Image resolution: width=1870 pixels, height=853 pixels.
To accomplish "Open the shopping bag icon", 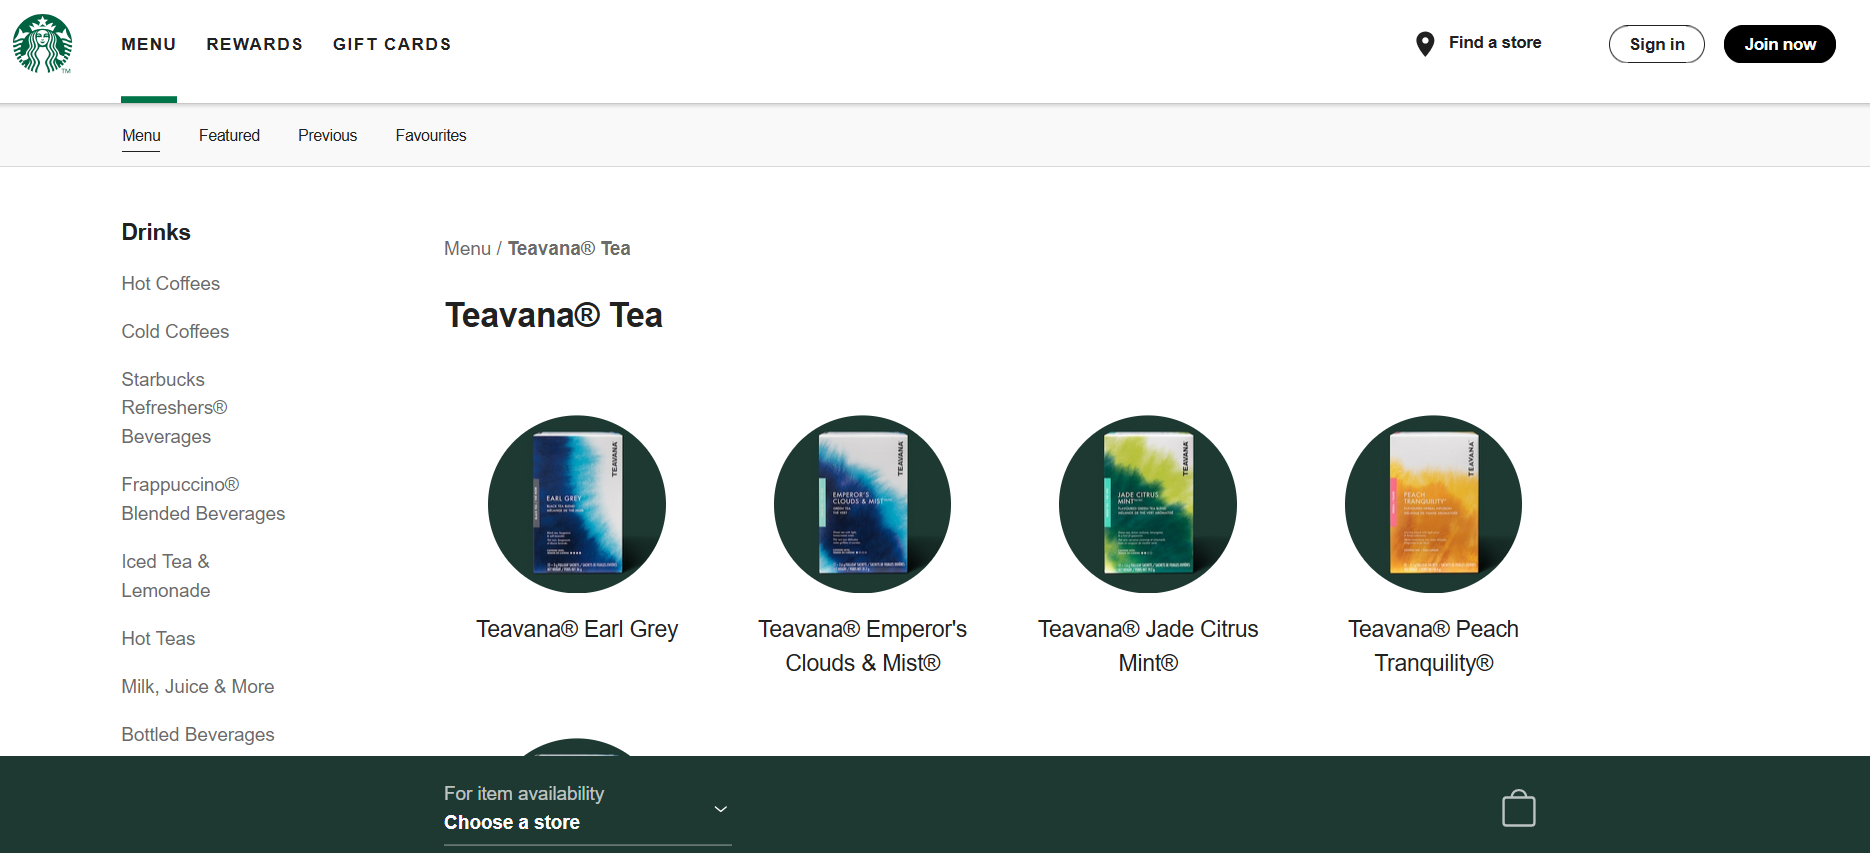I will [x=1518, y=808].
